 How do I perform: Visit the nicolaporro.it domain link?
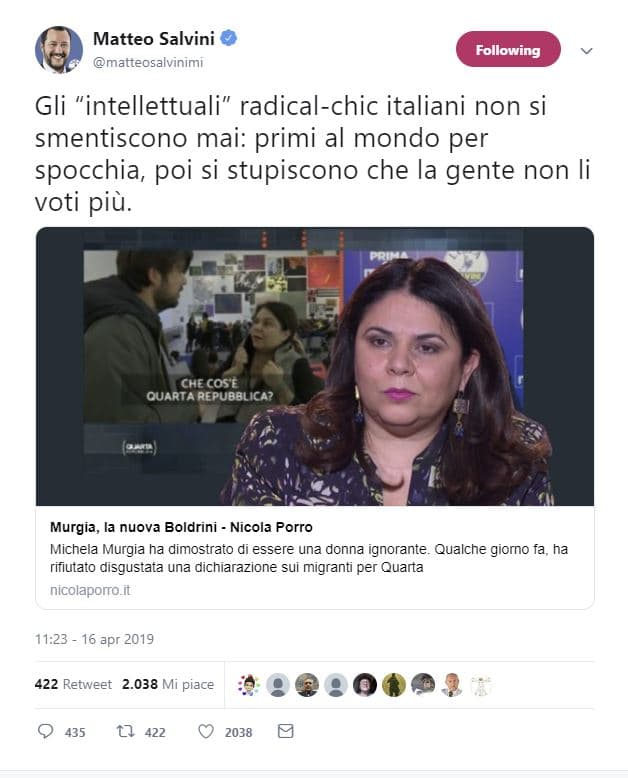[x=90, y=590]
